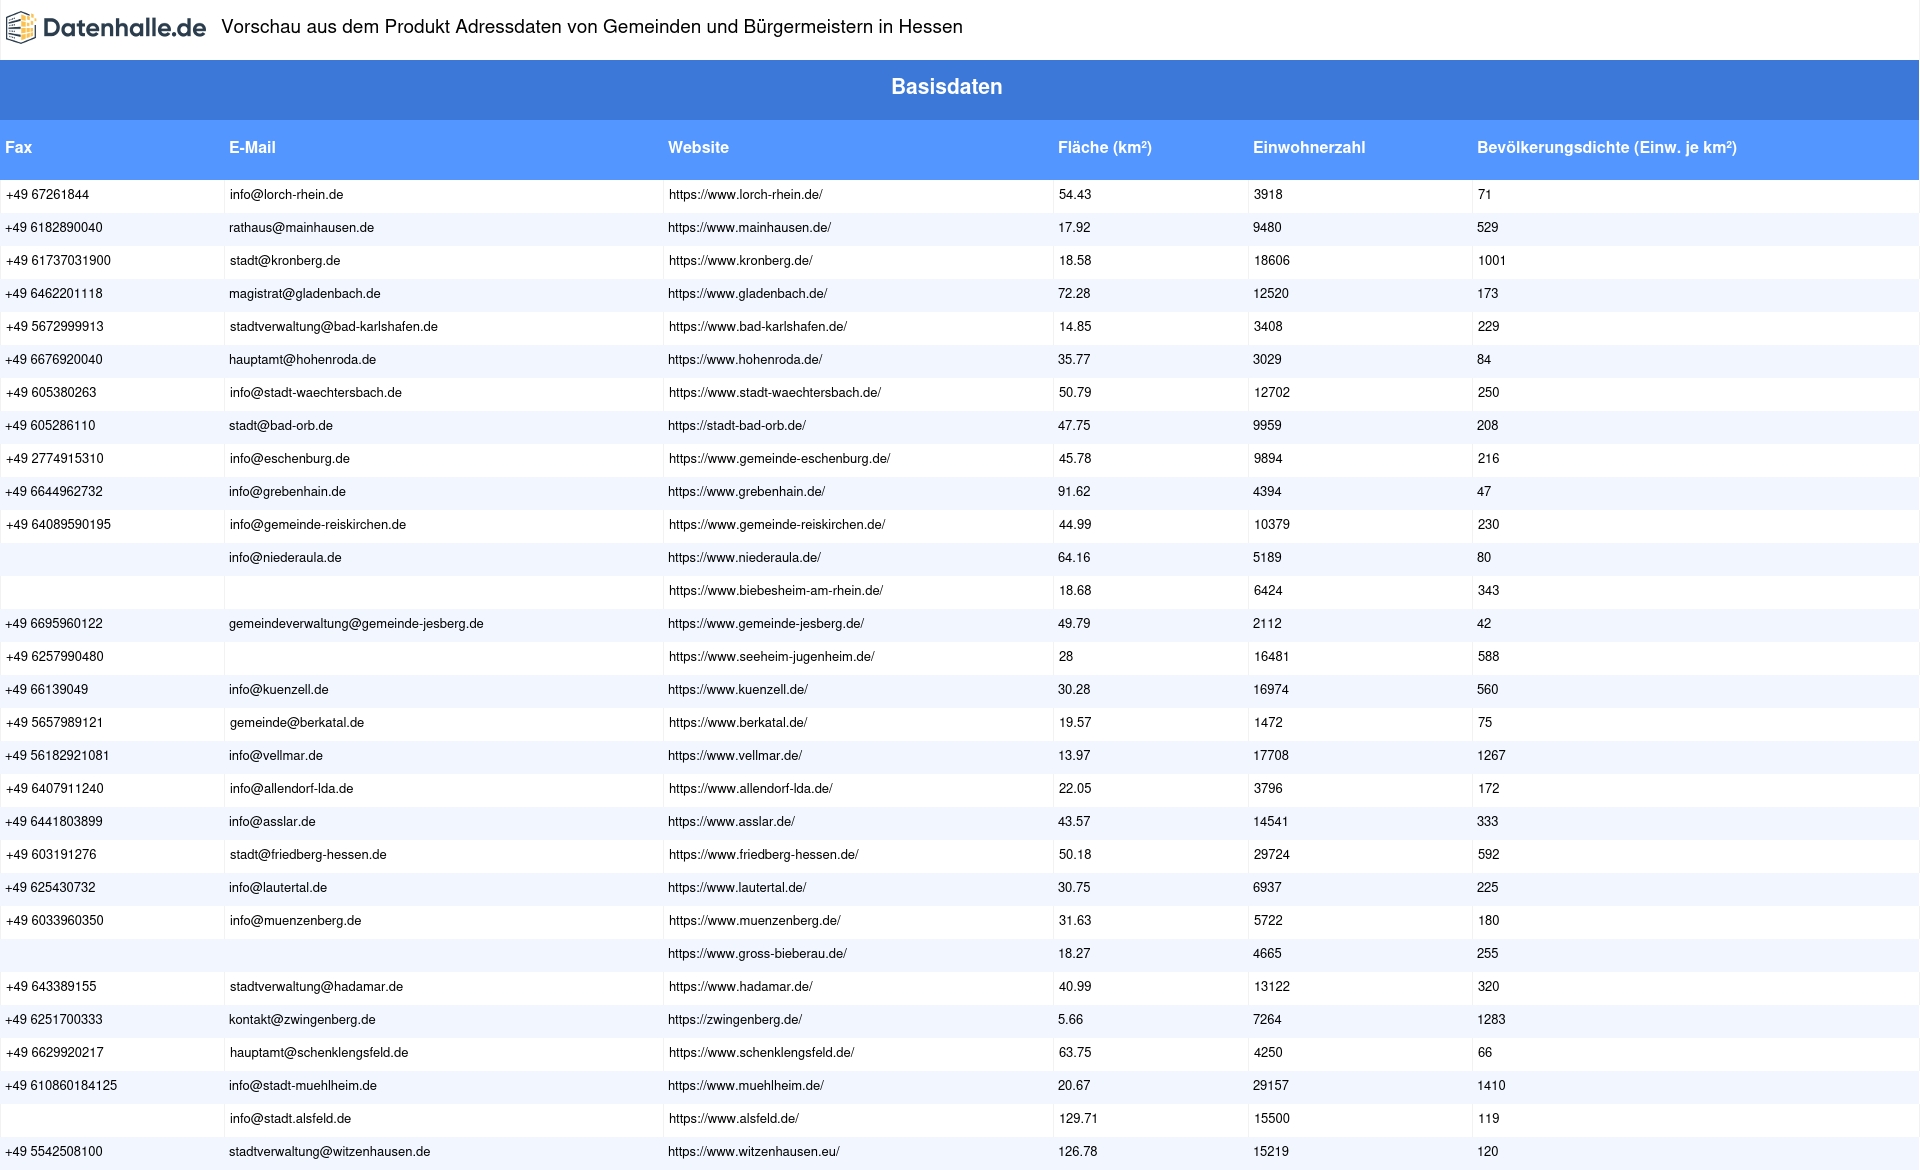Select email stadtverwaltung@bad-karlshafen.de
The height and width of the screenshot is (1170, 1920).
334,327
